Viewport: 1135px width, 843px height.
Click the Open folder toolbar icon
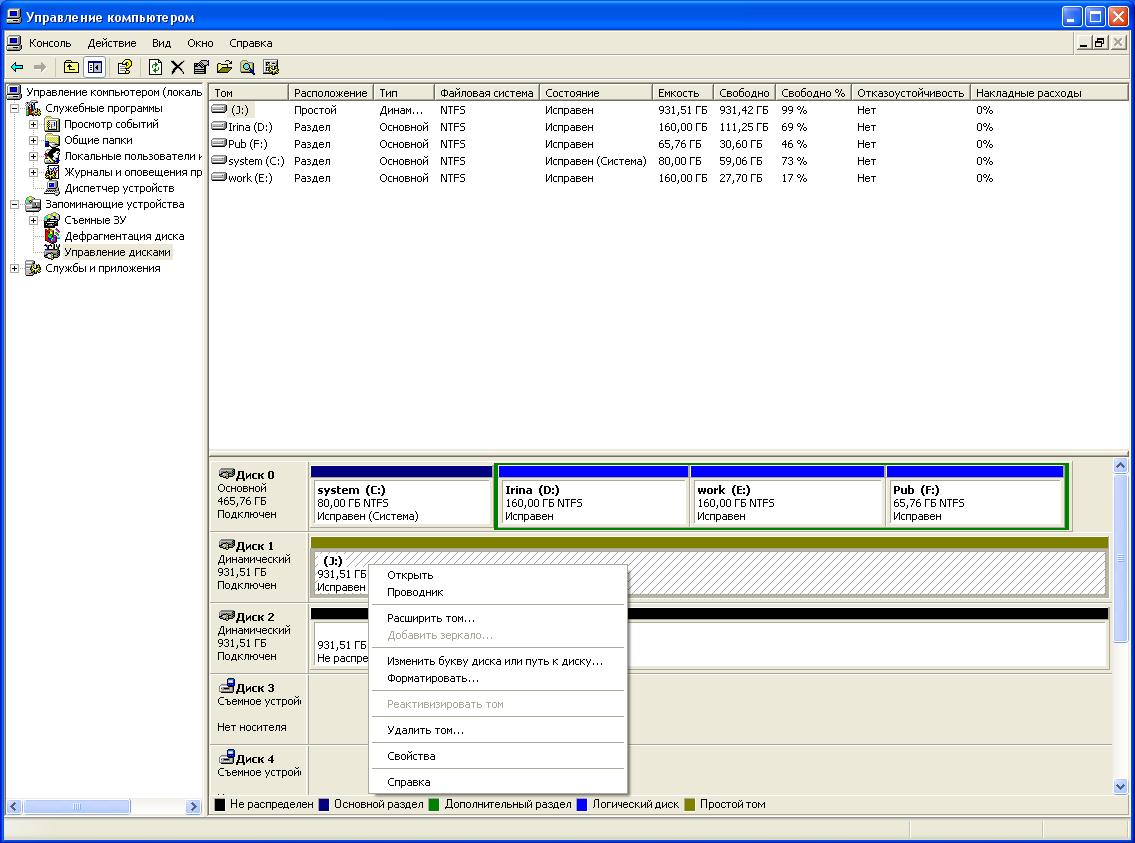224,67
